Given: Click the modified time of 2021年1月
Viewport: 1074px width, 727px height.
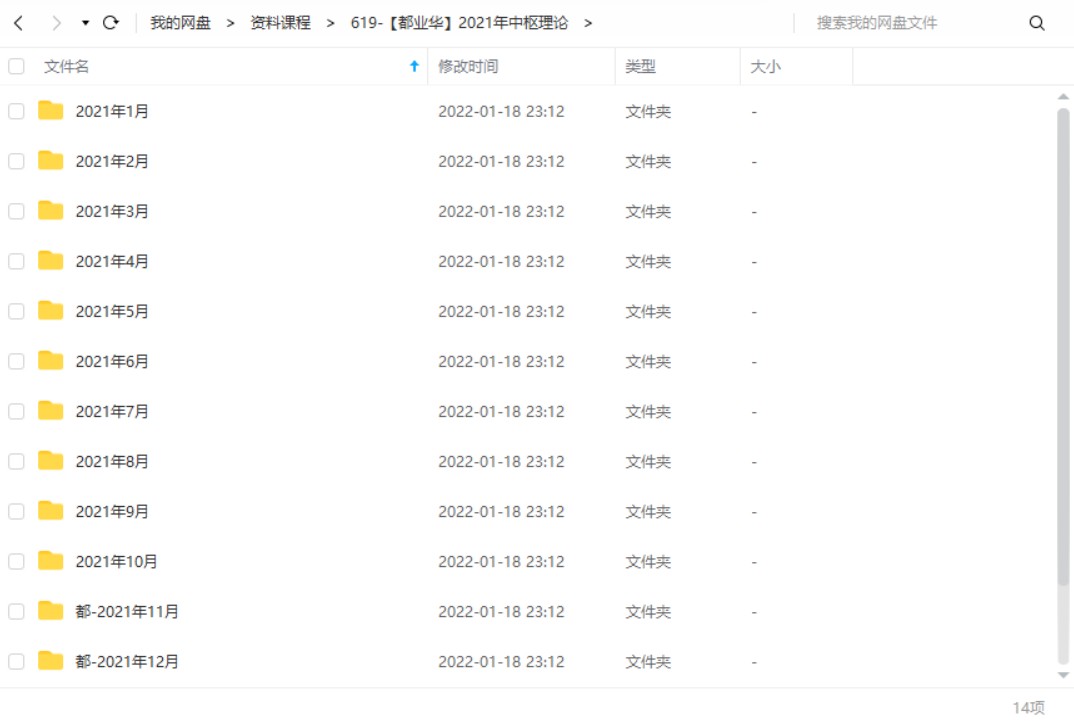Looking at the screenshot, I should click(x=501, y=111).
